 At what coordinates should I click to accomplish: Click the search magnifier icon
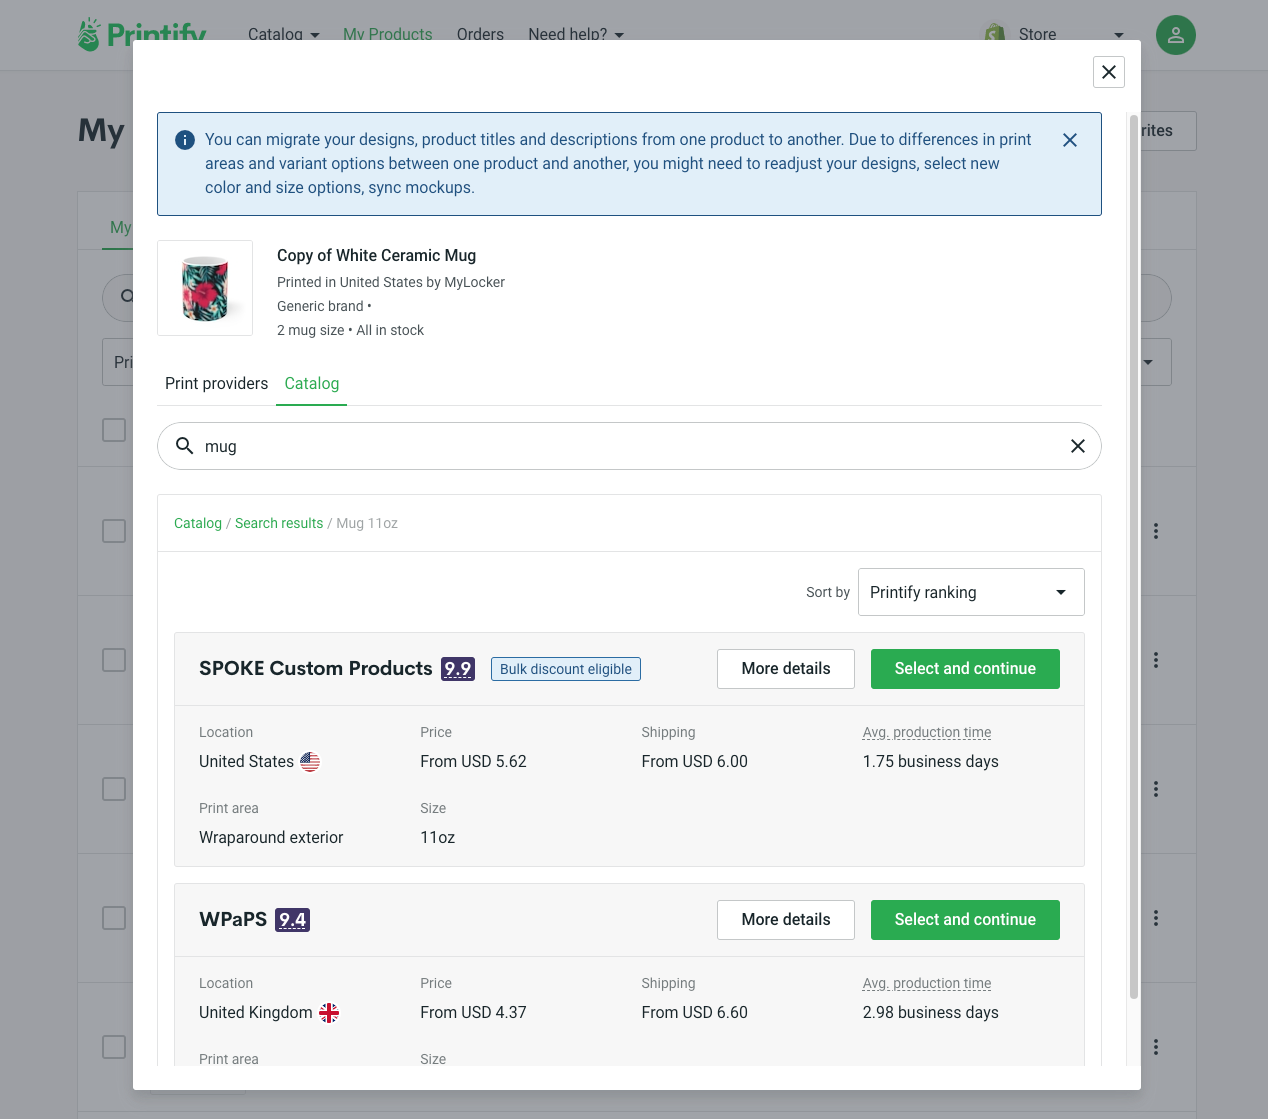(x=185, y=446)
